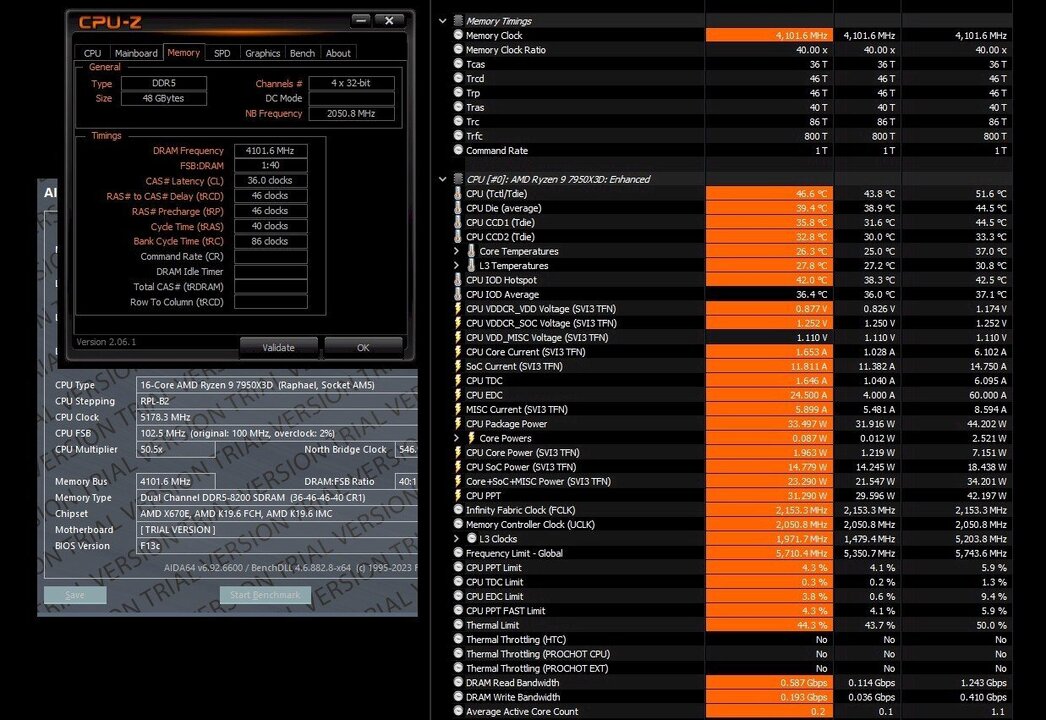Open the Bench tab
Image resolution: width=1046 pixels, height=720 pixels.
coord(302,53)
